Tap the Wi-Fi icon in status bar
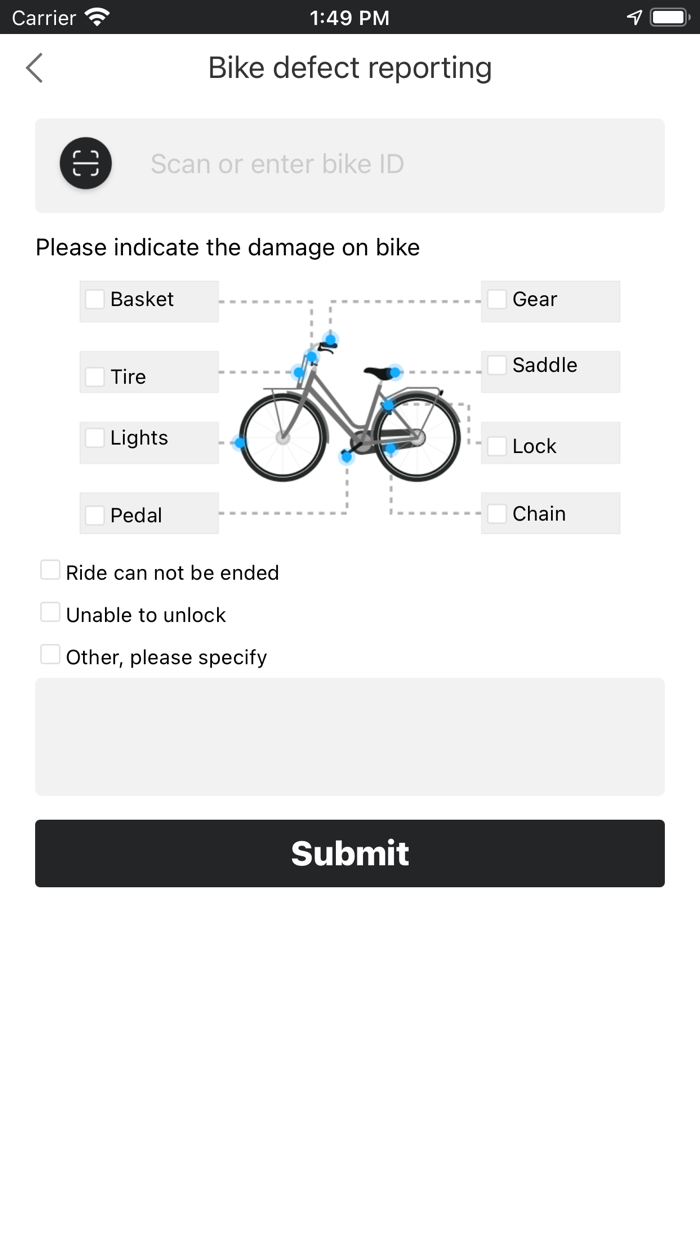Screen dimensions: 700x1244 pyautogui.click(x=97, y=17)
